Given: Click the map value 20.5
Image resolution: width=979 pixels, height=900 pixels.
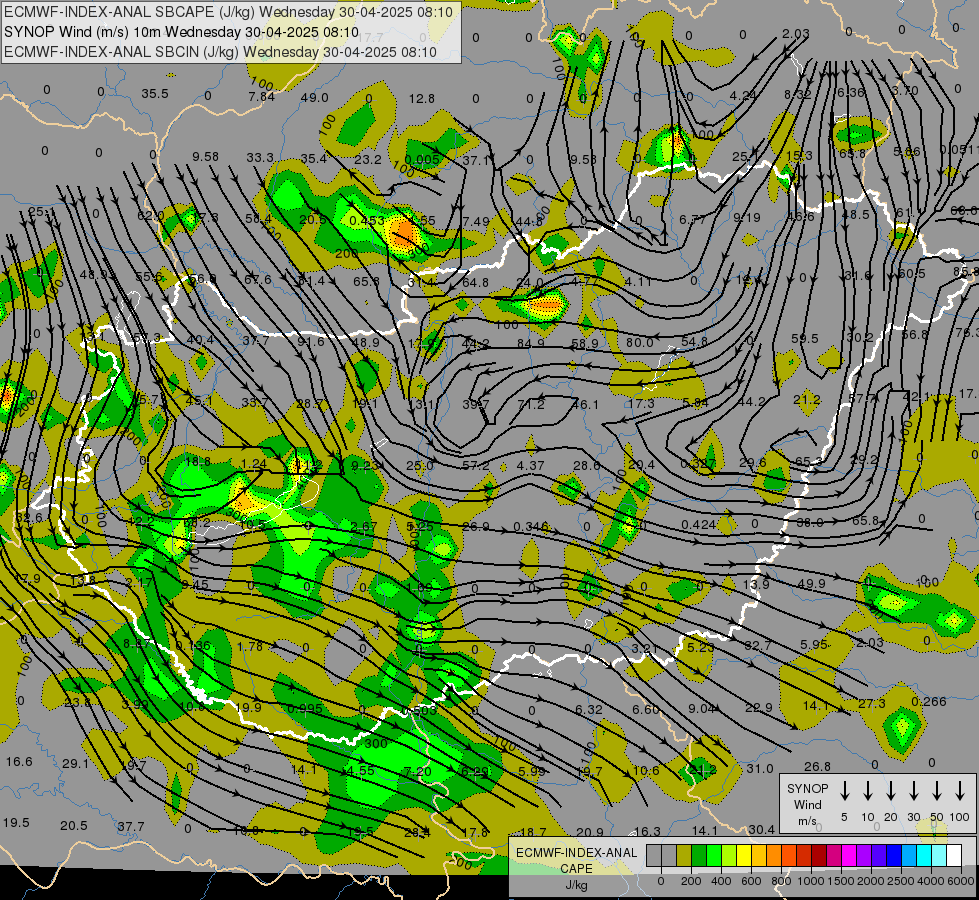Looking at the screenshot, I should pyautogui.click(x=74, y=826).
